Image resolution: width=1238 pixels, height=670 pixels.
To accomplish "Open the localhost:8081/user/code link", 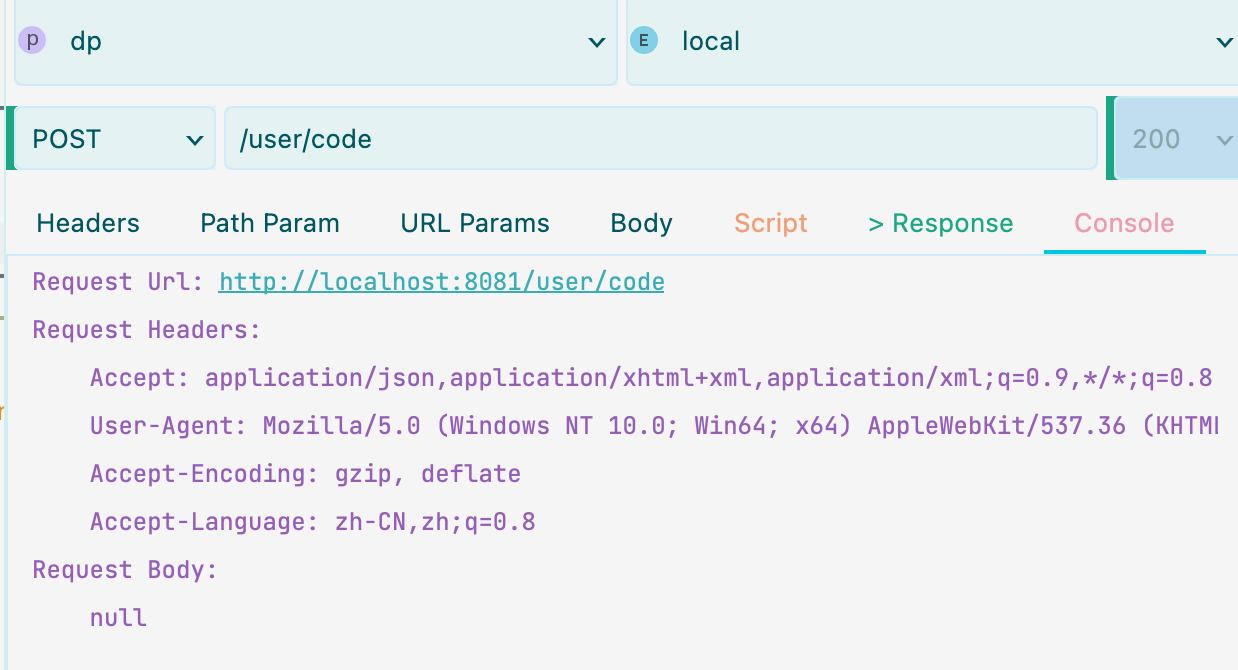I will click(441, 282).
